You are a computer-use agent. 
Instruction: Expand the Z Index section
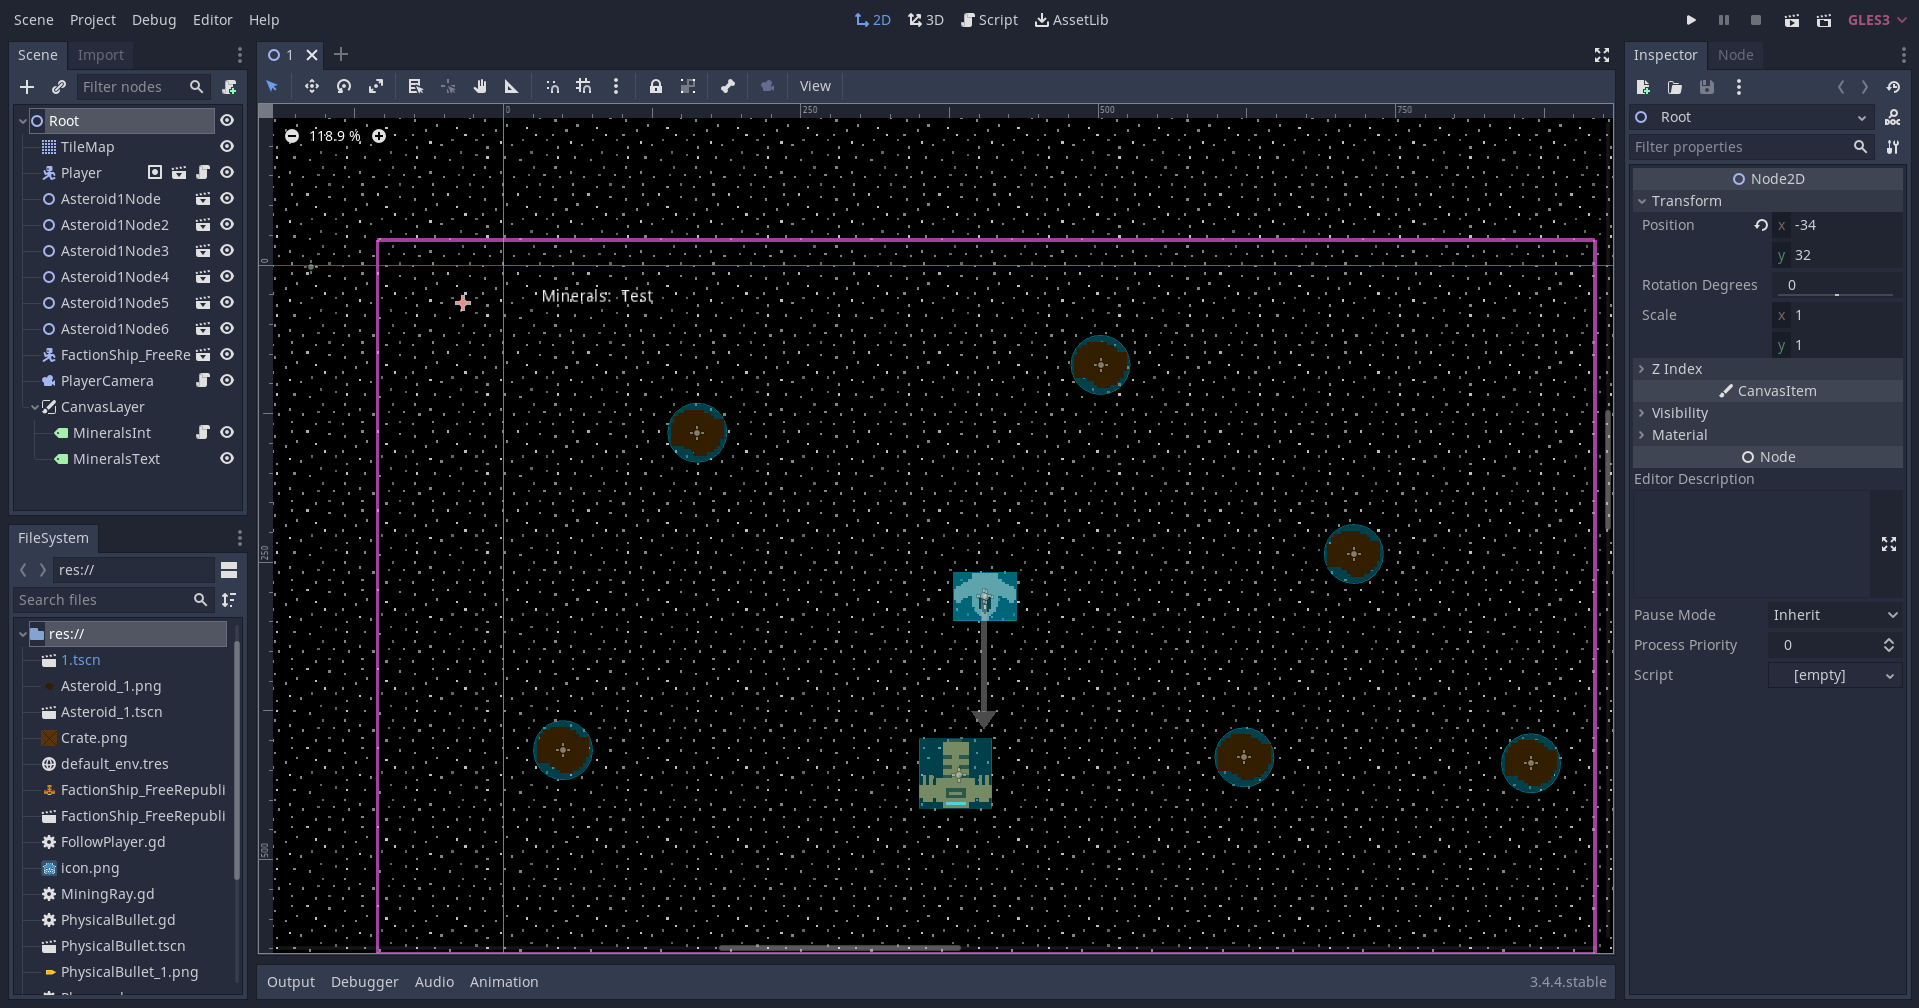(1767, 369)
